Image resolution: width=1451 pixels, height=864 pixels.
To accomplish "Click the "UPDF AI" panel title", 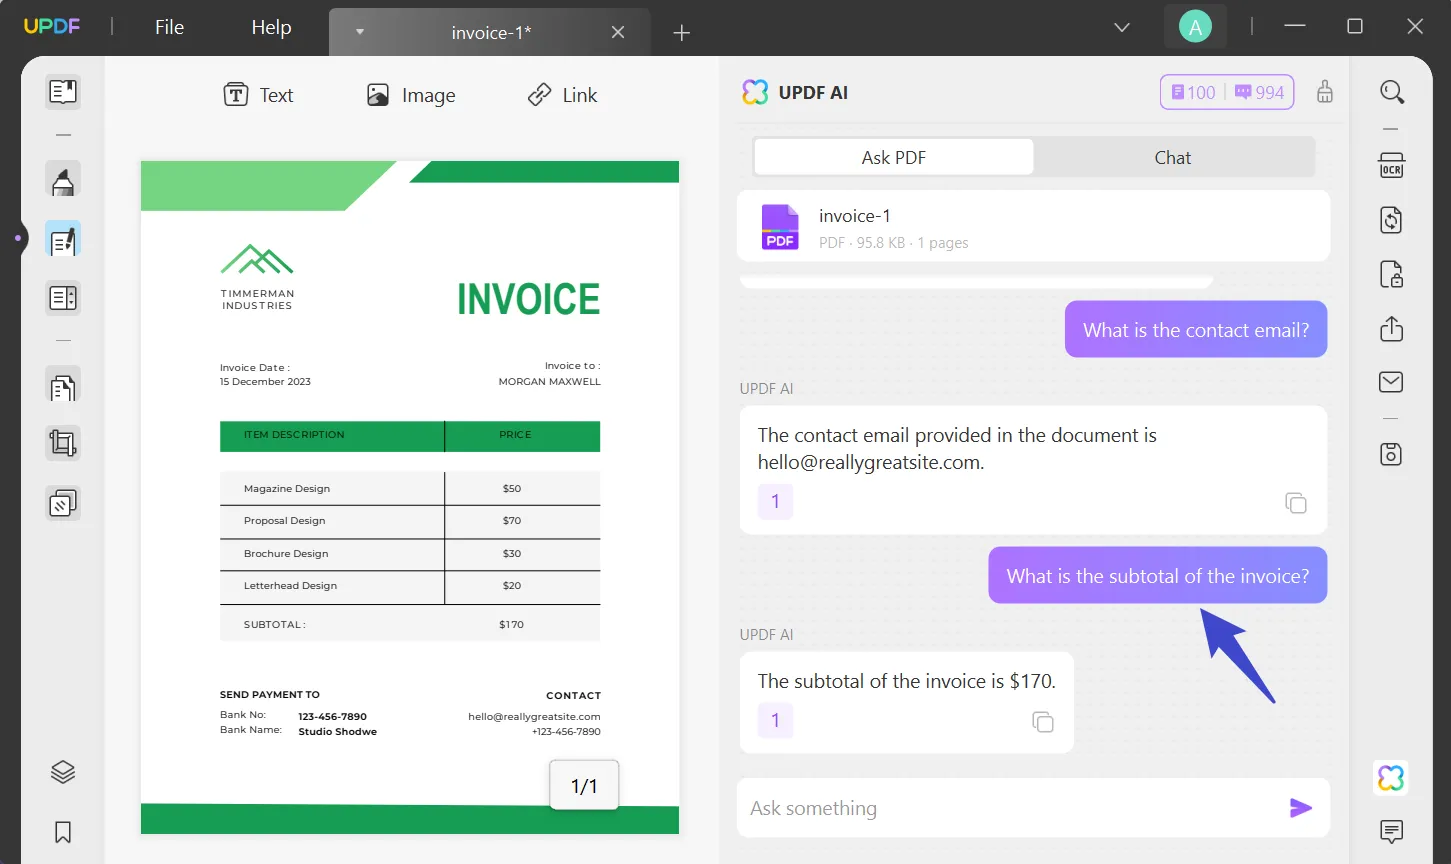I will pyautogui.click(x=813, y=92).
